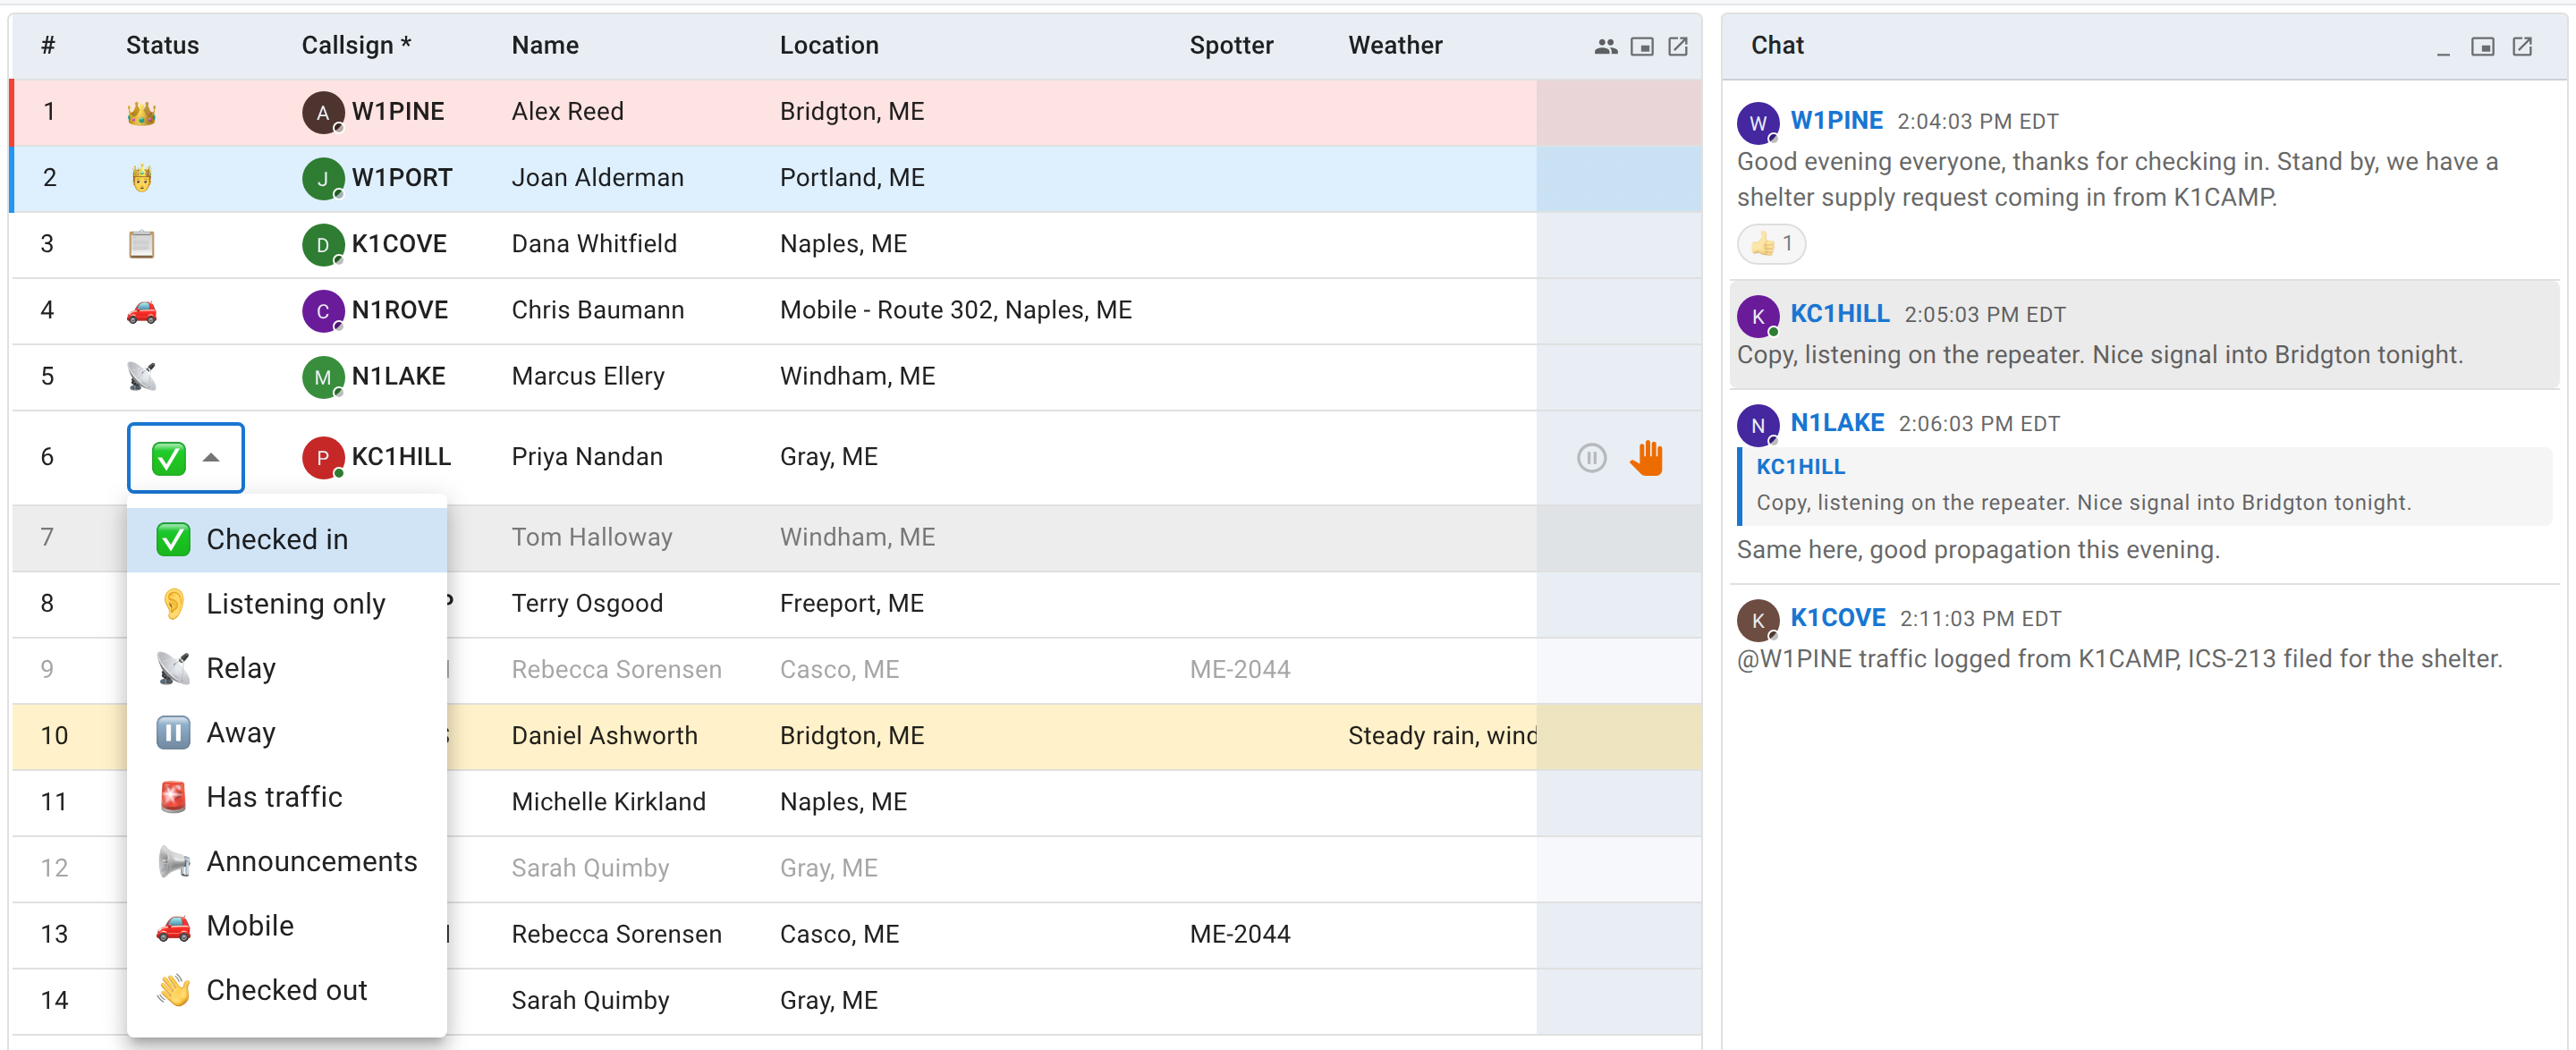The width and height of the screenshot is (2576, 1050).
Task: Click W1PINE avatar in roster row 1
Action: (322, 112)
